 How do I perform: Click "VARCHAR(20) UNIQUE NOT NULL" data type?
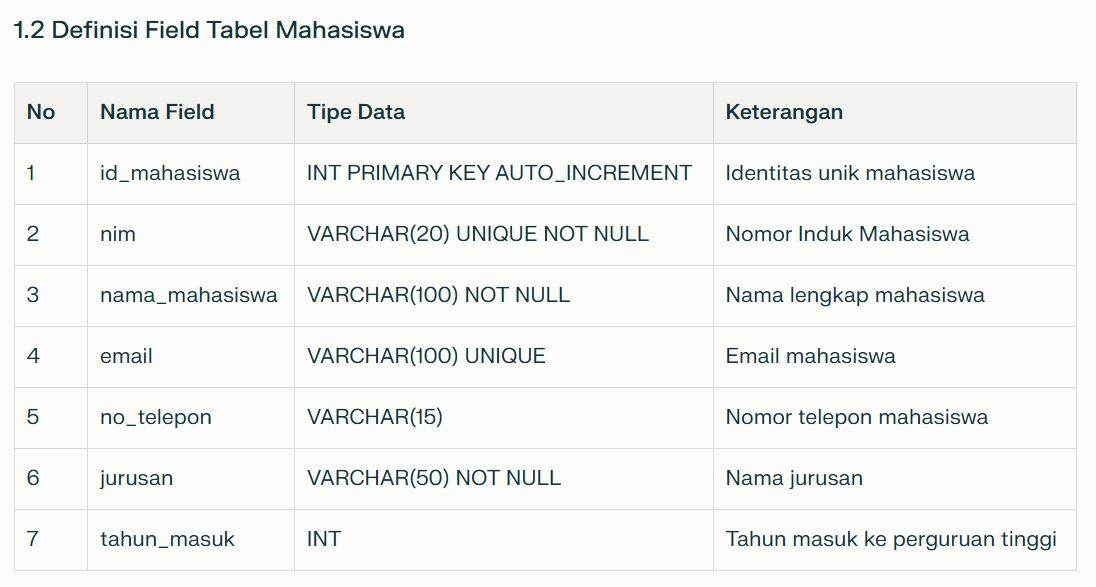click(x=478, y=234)
